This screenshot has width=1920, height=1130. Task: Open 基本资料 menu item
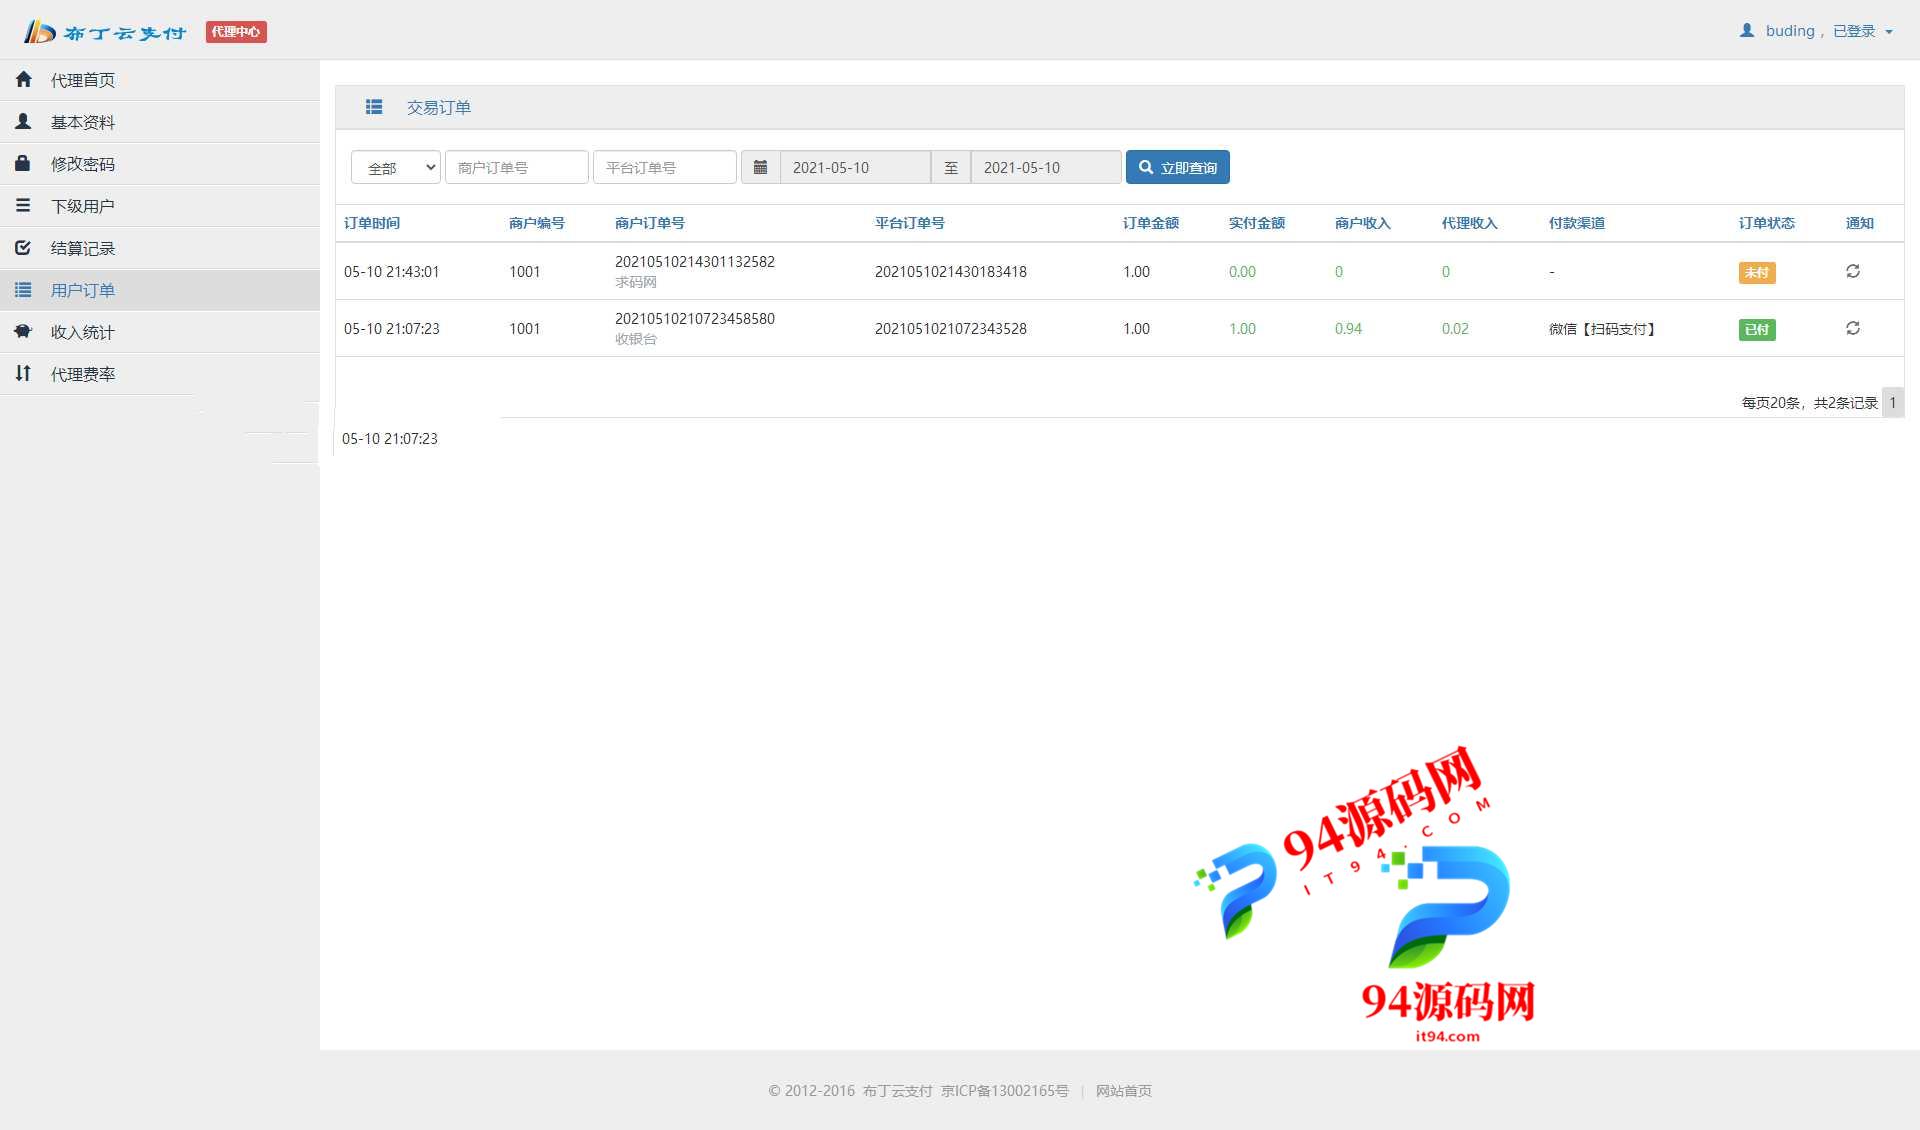tap(160, 122)
